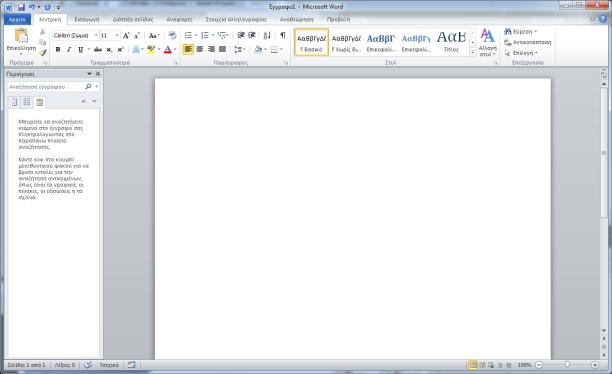The image size is (612, 374).
Task: Click the Copy icon in clipboard group
Action: tap(42, 42)
